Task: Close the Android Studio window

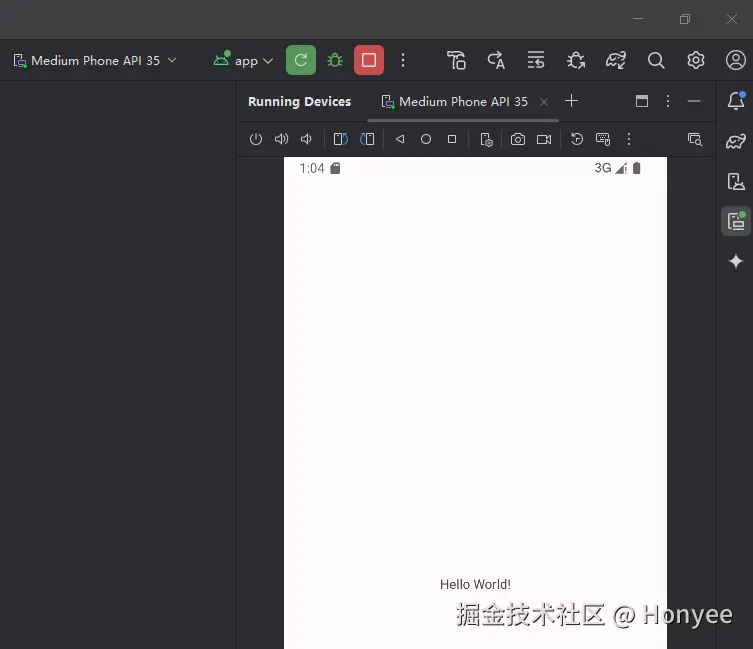Action: pos(731,19)
